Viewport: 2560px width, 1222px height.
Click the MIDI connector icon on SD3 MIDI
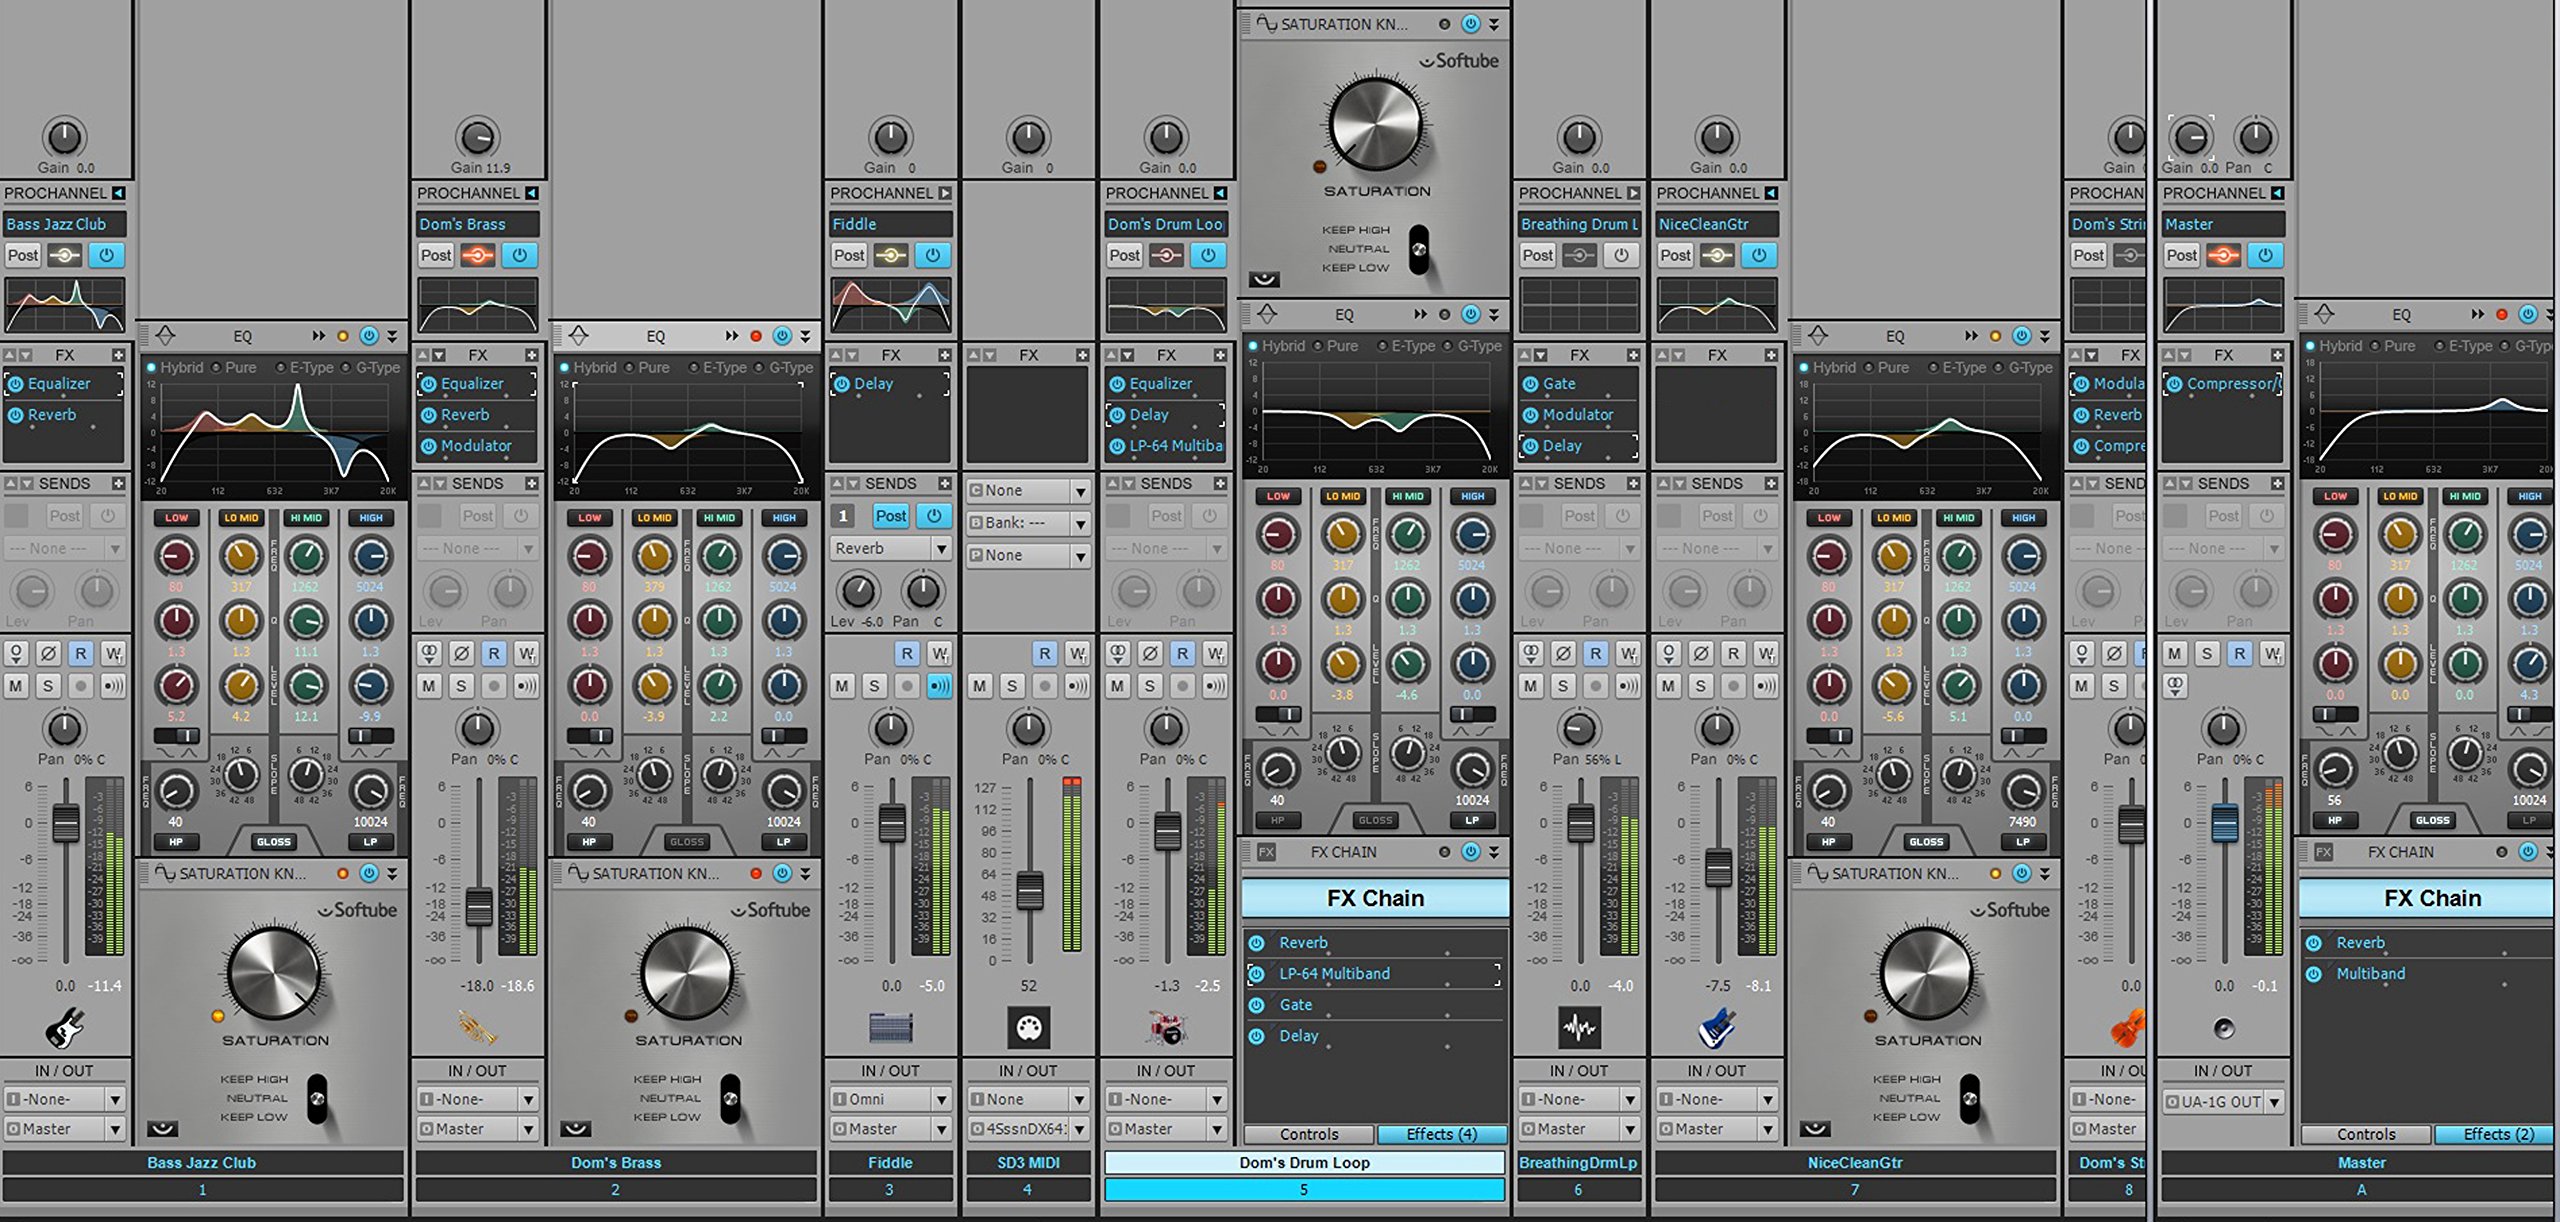coord(1027,1027)
